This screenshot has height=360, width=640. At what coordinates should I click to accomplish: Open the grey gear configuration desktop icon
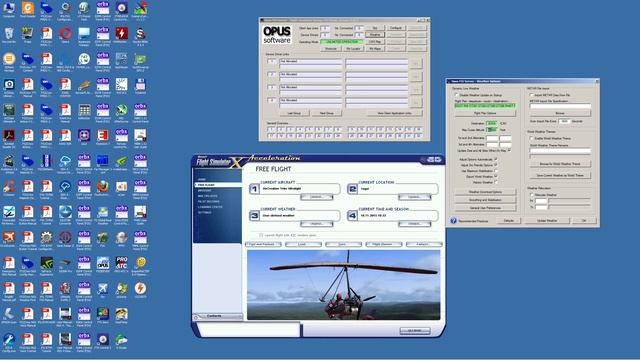[x=47, y=237]
